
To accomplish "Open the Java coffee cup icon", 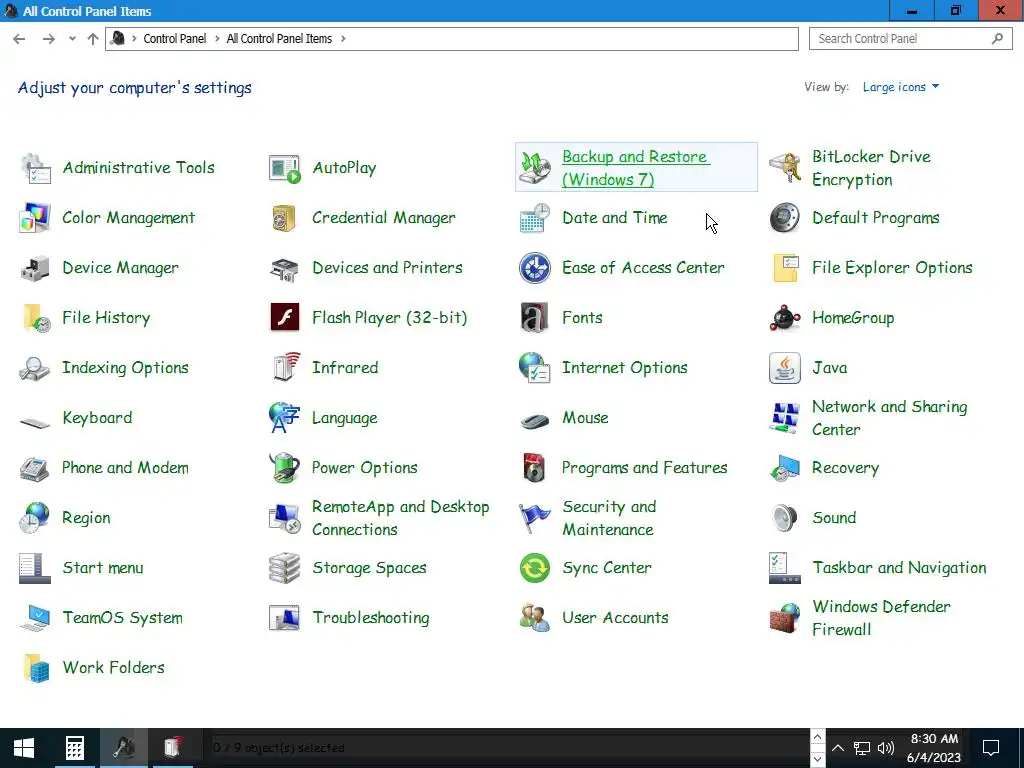I will [x=785, y=368].
